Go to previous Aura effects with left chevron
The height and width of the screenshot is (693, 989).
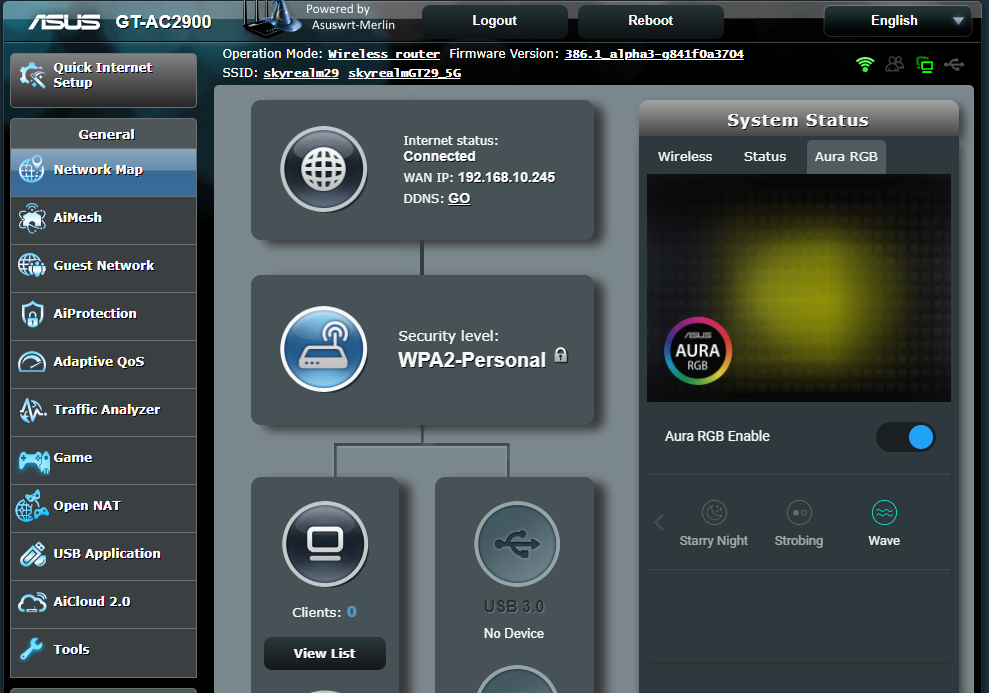point(659,522)
